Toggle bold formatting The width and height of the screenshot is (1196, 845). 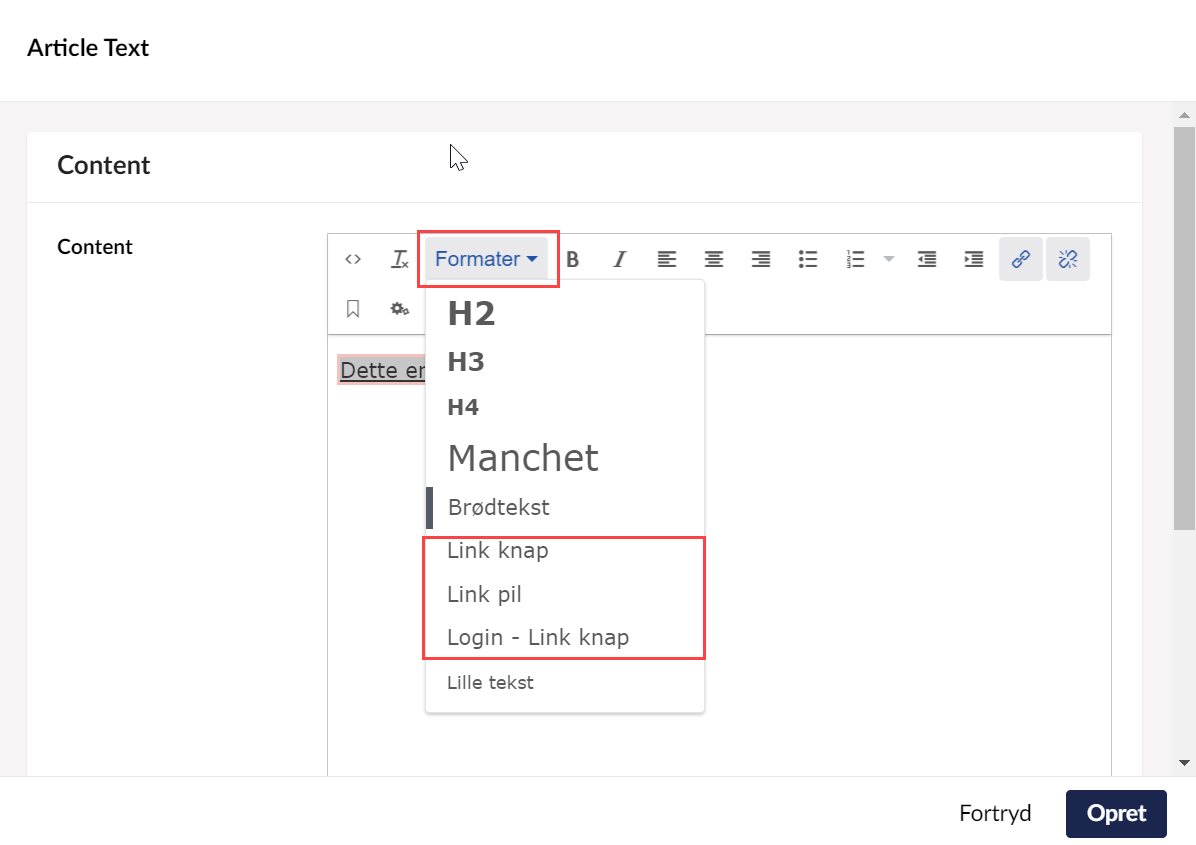[572, 259]
